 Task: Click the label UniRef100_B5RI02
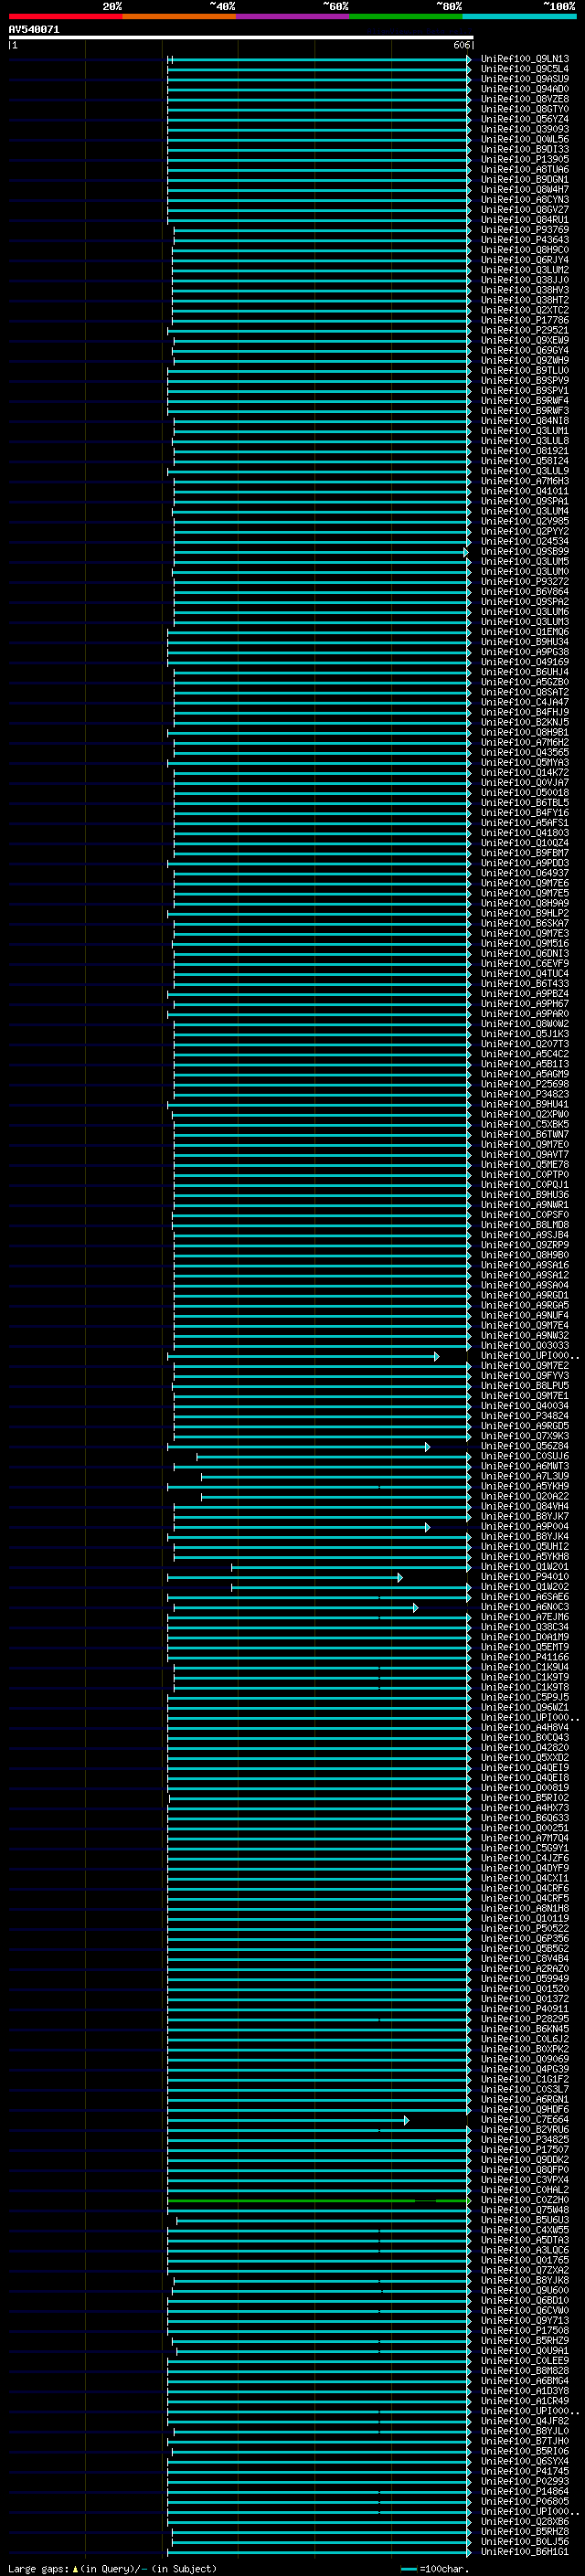click(x=525, y=1798)
